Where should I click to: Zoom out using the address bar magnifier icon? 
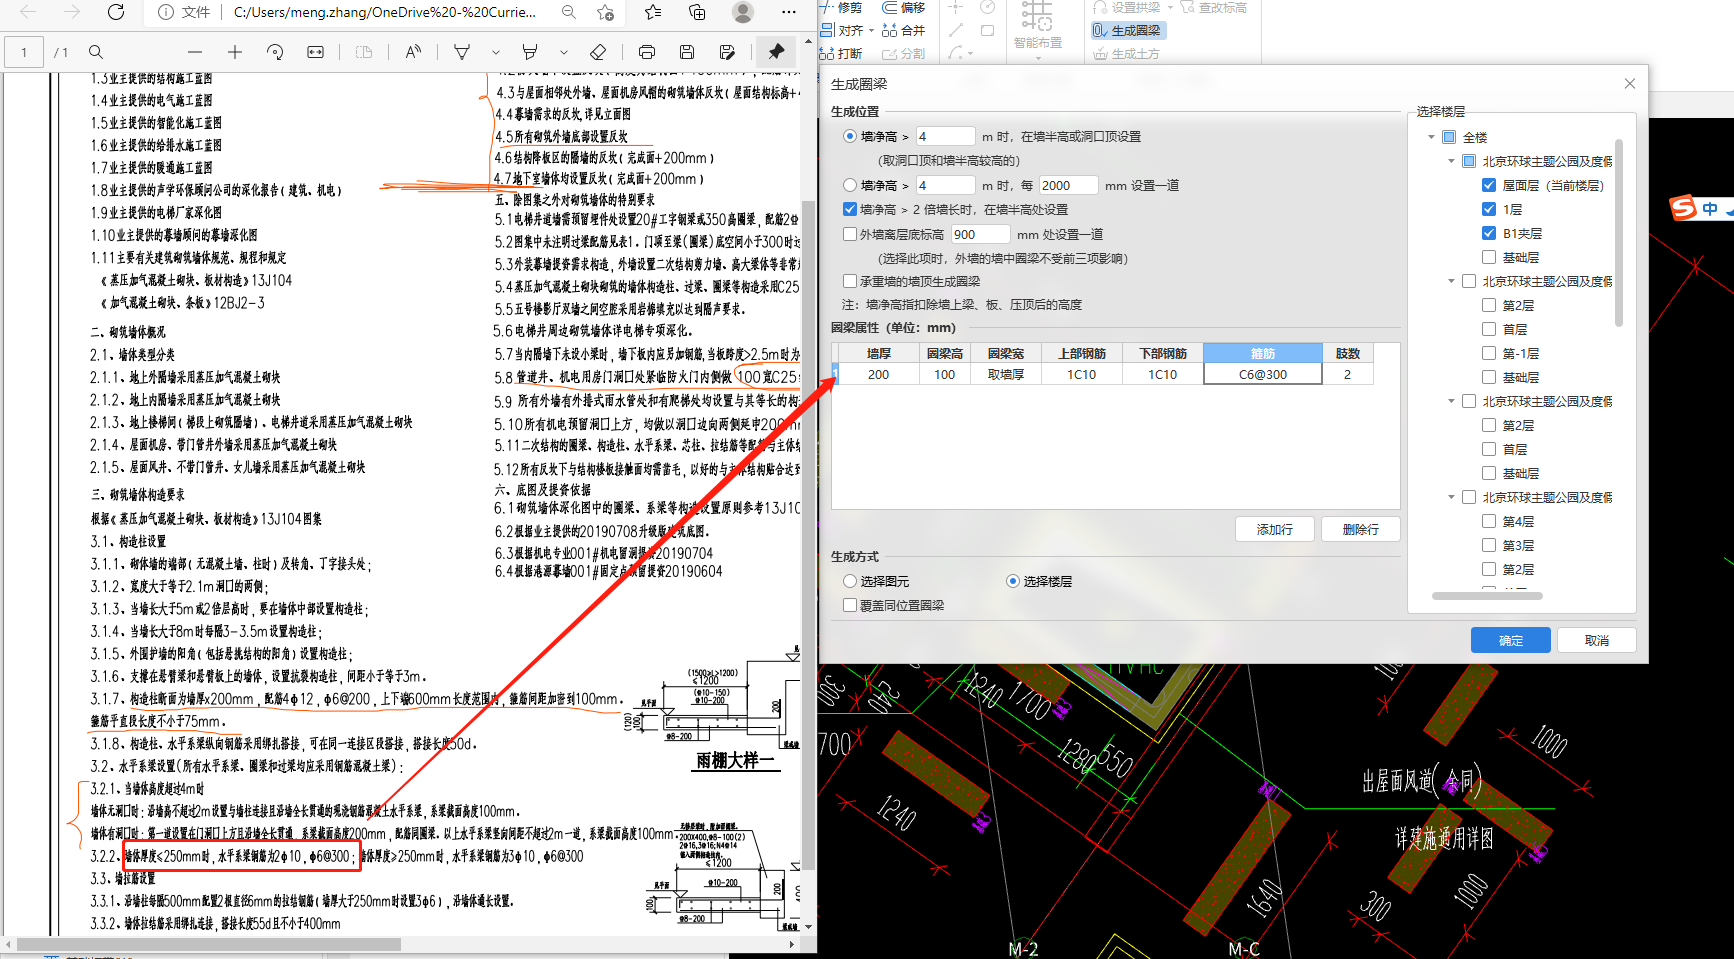pos(569,12)
